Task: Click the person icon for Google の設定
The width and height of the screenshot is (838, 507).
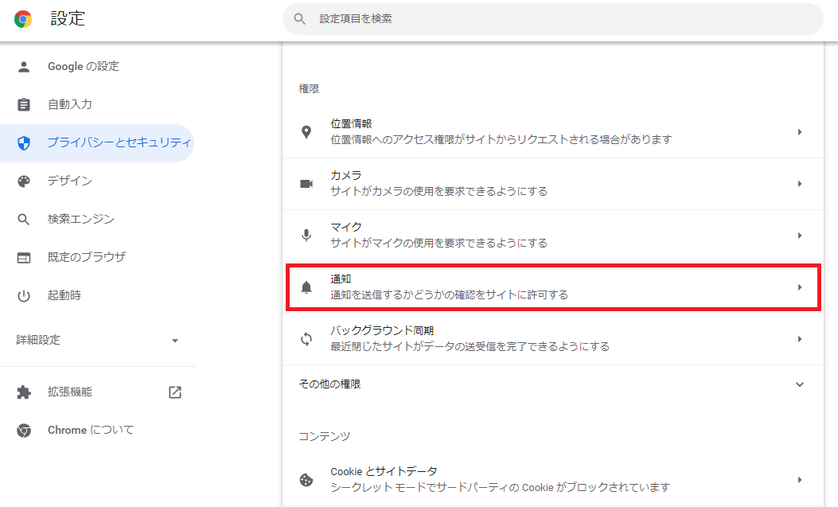Action: point(24,67)
